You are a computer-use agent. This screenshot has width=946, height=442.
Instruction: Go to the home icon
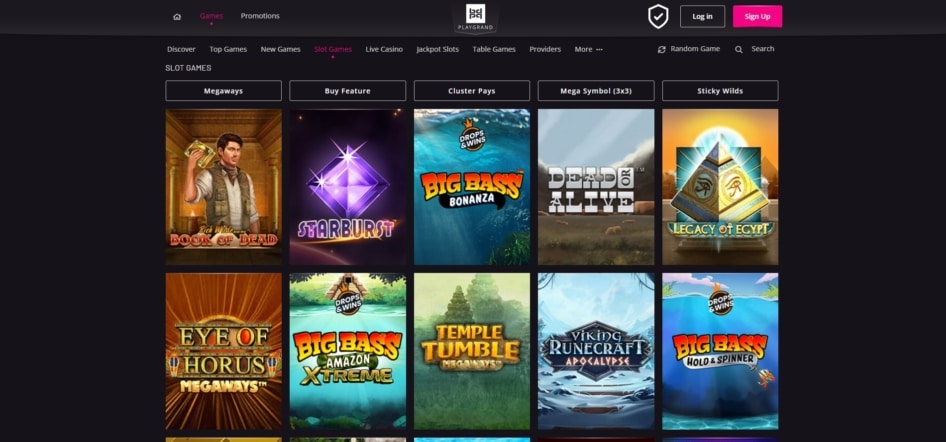(x=177, y=17)
